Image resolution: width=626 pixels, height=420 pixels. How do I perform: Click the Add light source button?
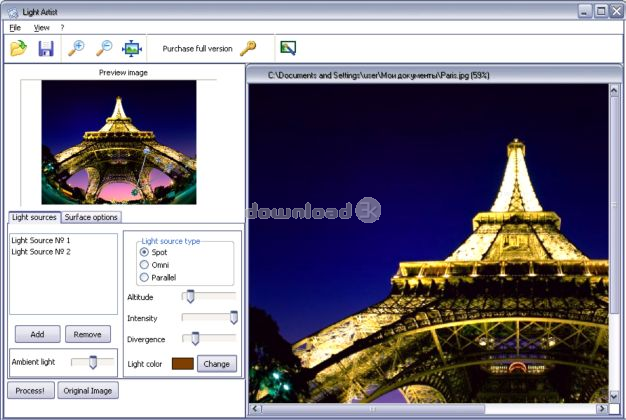pyautogui.click(x=38, y=334)
